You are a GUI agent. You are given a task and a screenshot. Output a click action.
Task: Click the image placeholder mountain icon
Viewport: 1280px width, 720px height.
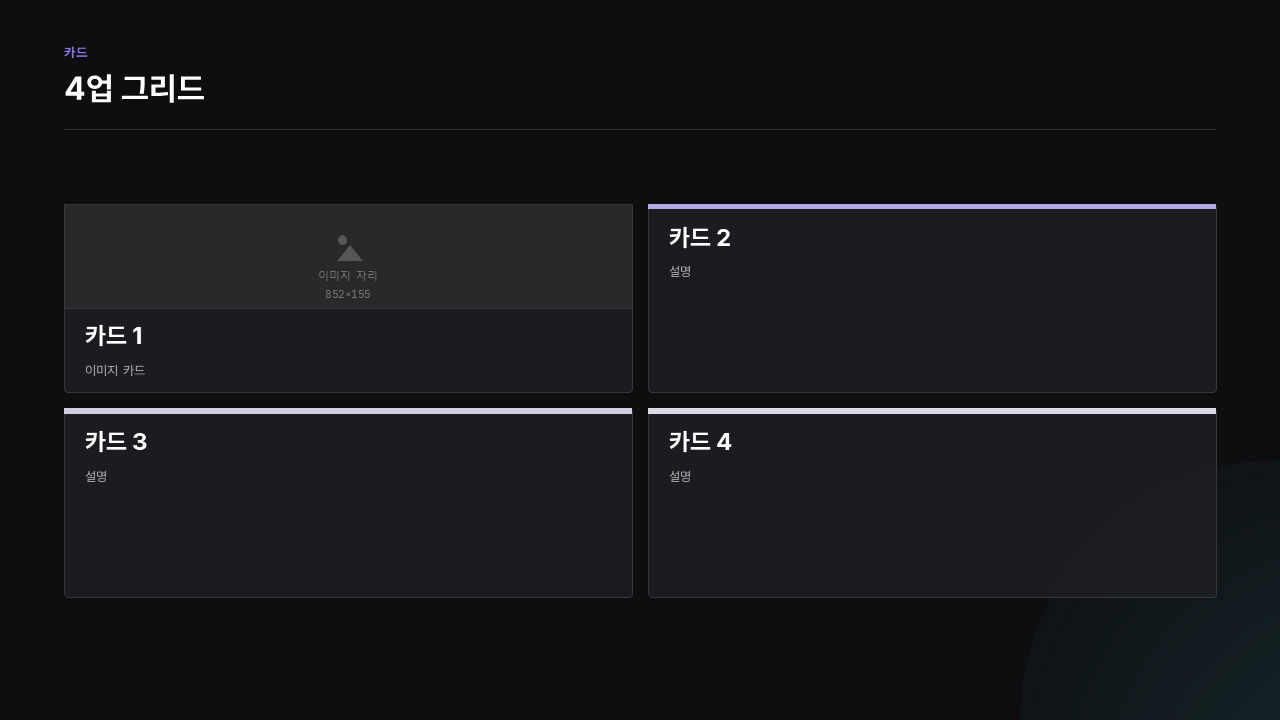pos(349,248)
